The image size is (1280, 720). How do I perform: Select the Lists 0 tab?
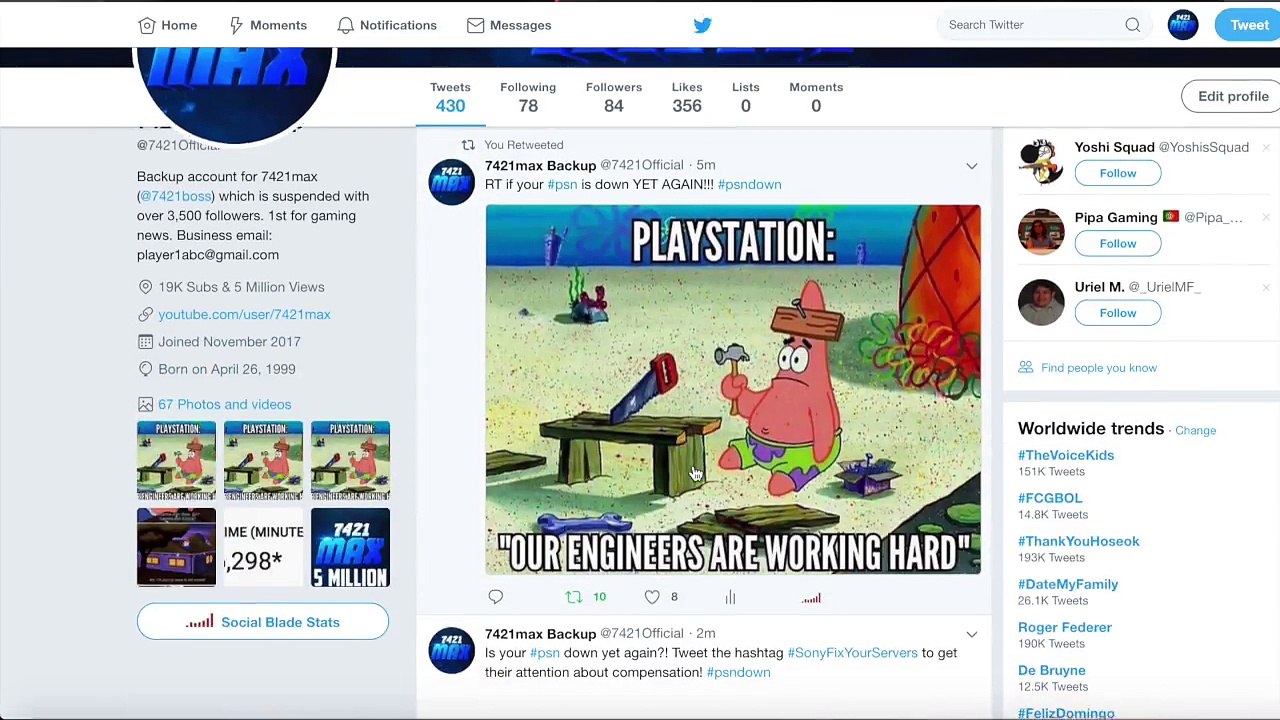pos(745,97)
